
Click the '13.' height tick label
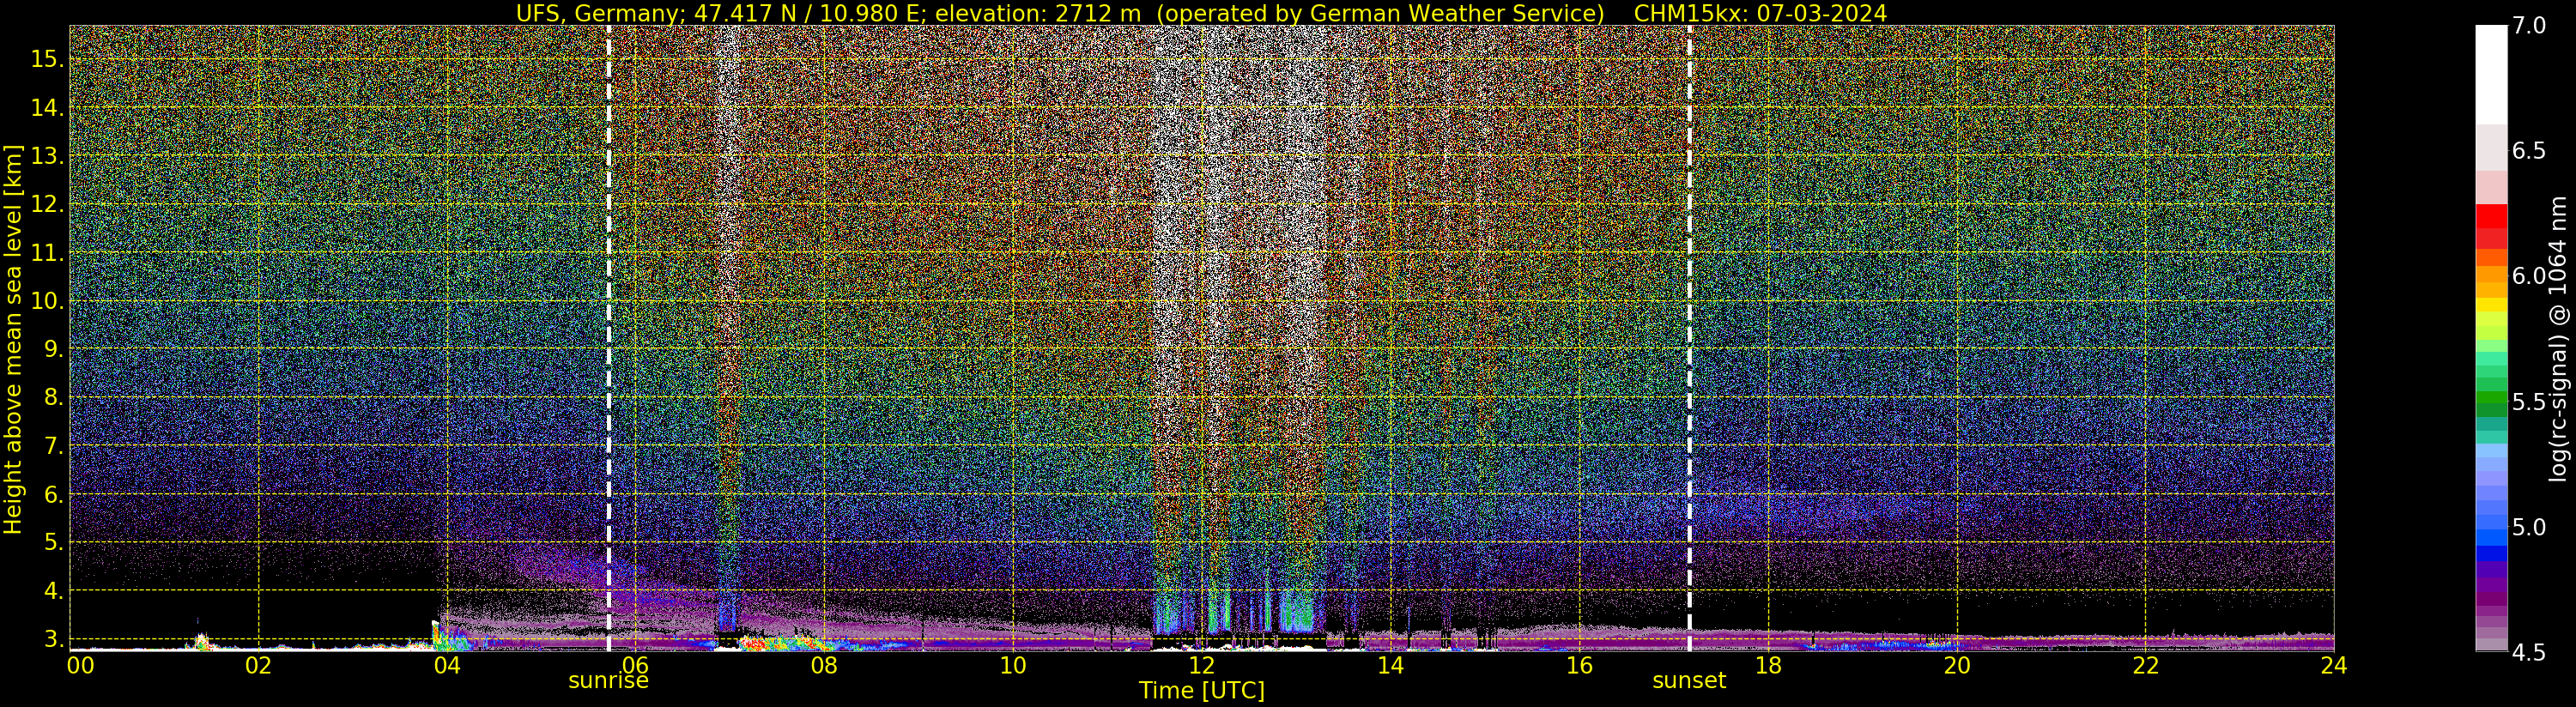point(46,156)
